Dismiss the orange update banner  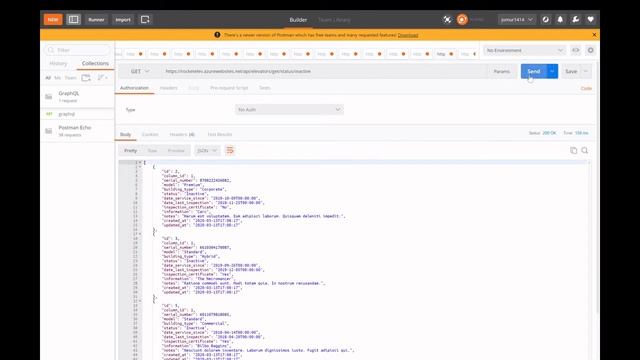[x=594, y=35]
